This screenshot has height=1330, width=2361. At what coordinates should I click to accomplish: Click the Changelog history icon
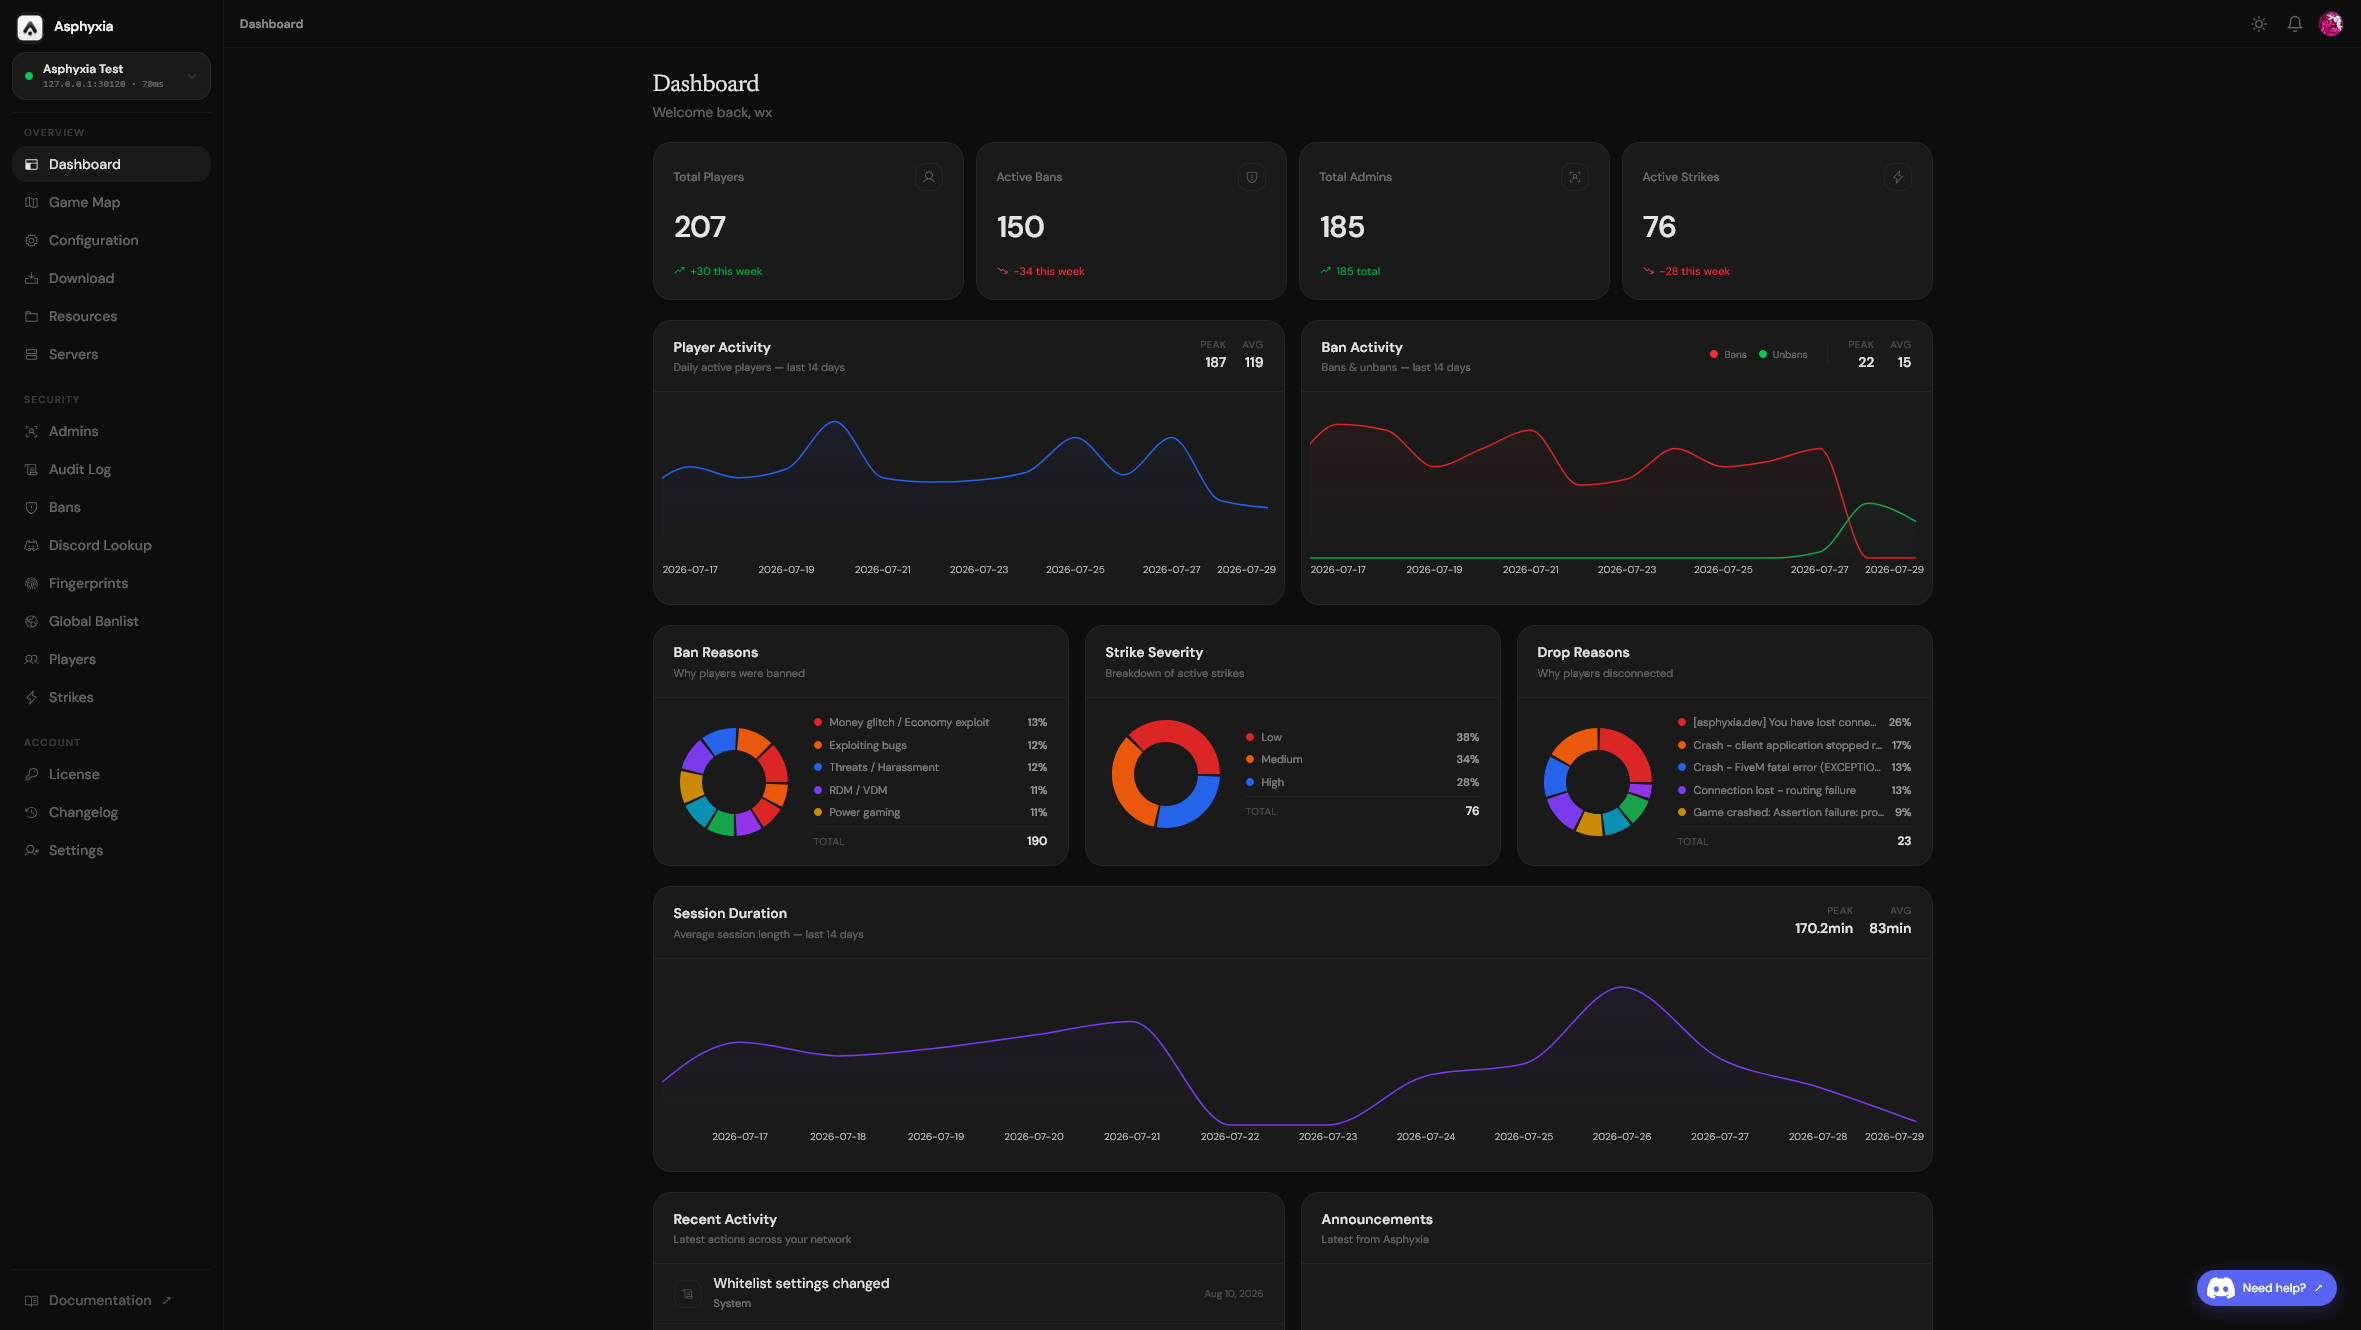(31, 812)
